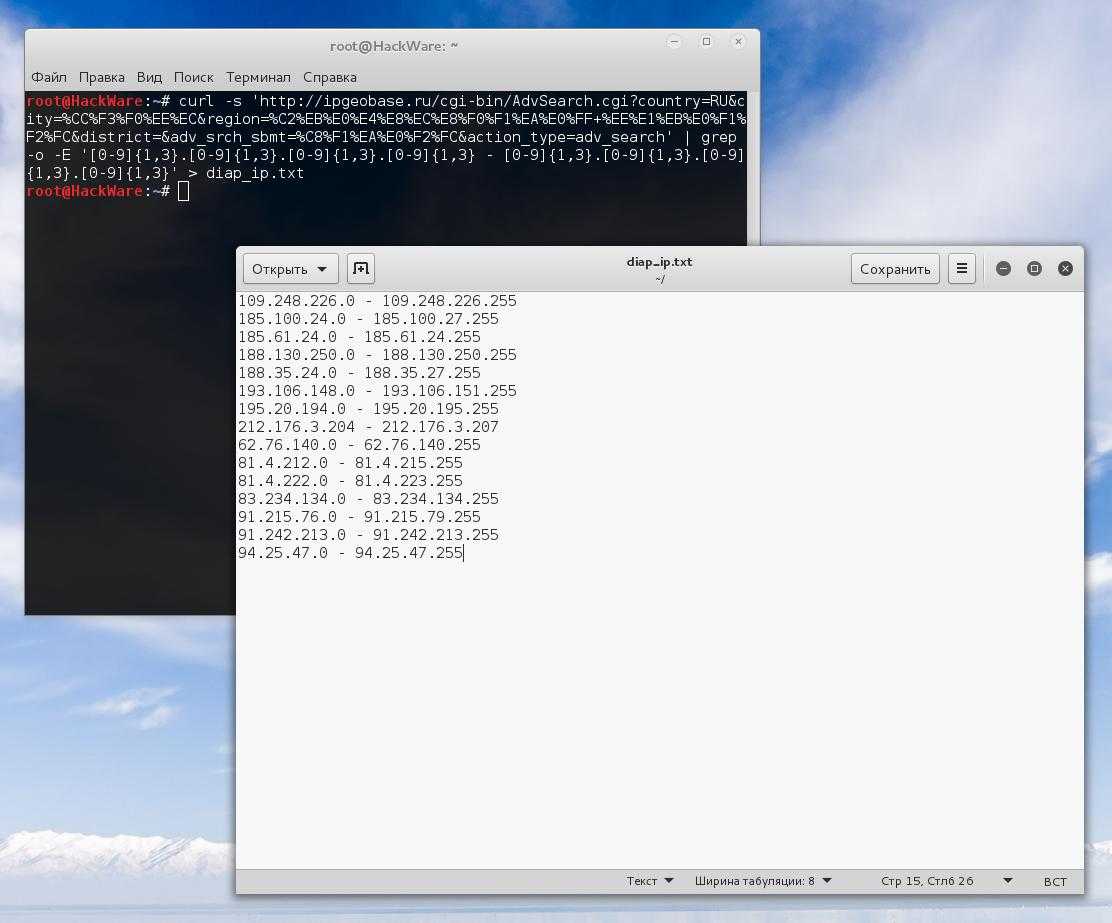Screen dimensions: 1112x923
Task: Close the diap_ip.txt editor window
Action: pos(1065,268)
